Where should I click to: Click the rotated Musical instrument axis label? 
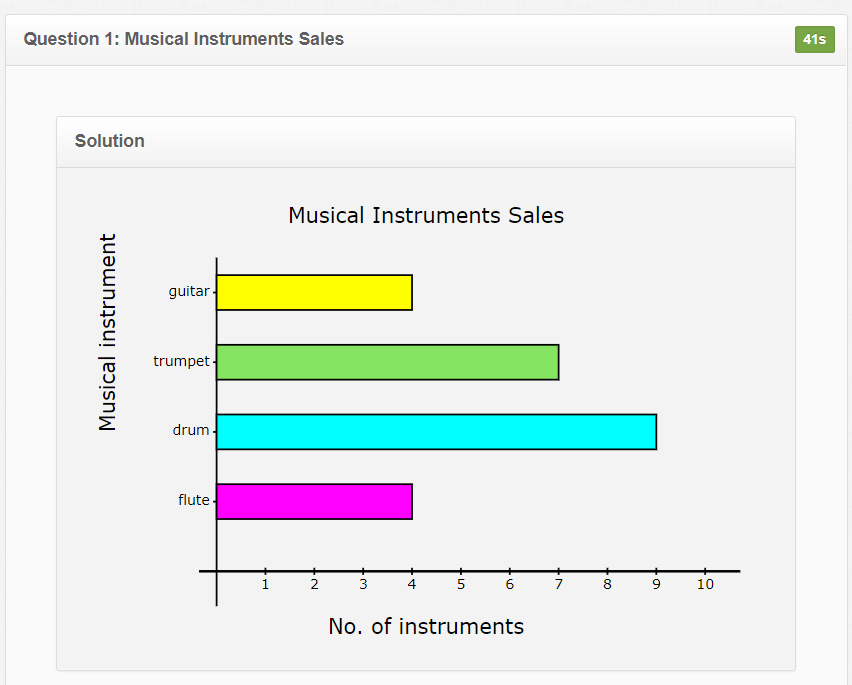point(108,332)
